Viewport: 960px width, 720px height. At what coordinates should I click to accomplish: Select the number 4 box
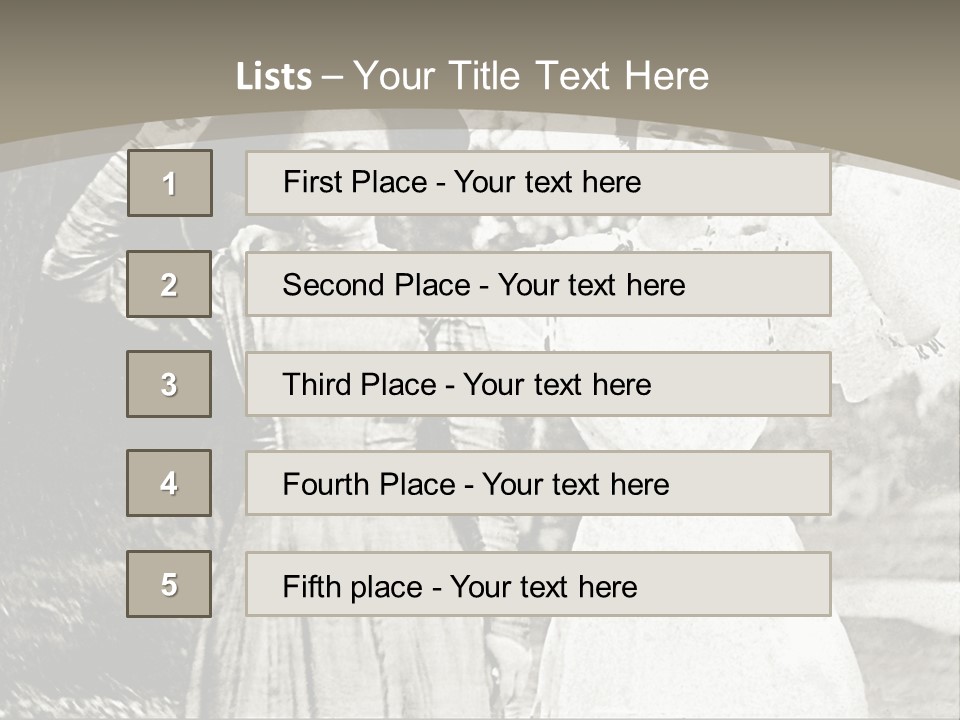click(x=169, y=483)
